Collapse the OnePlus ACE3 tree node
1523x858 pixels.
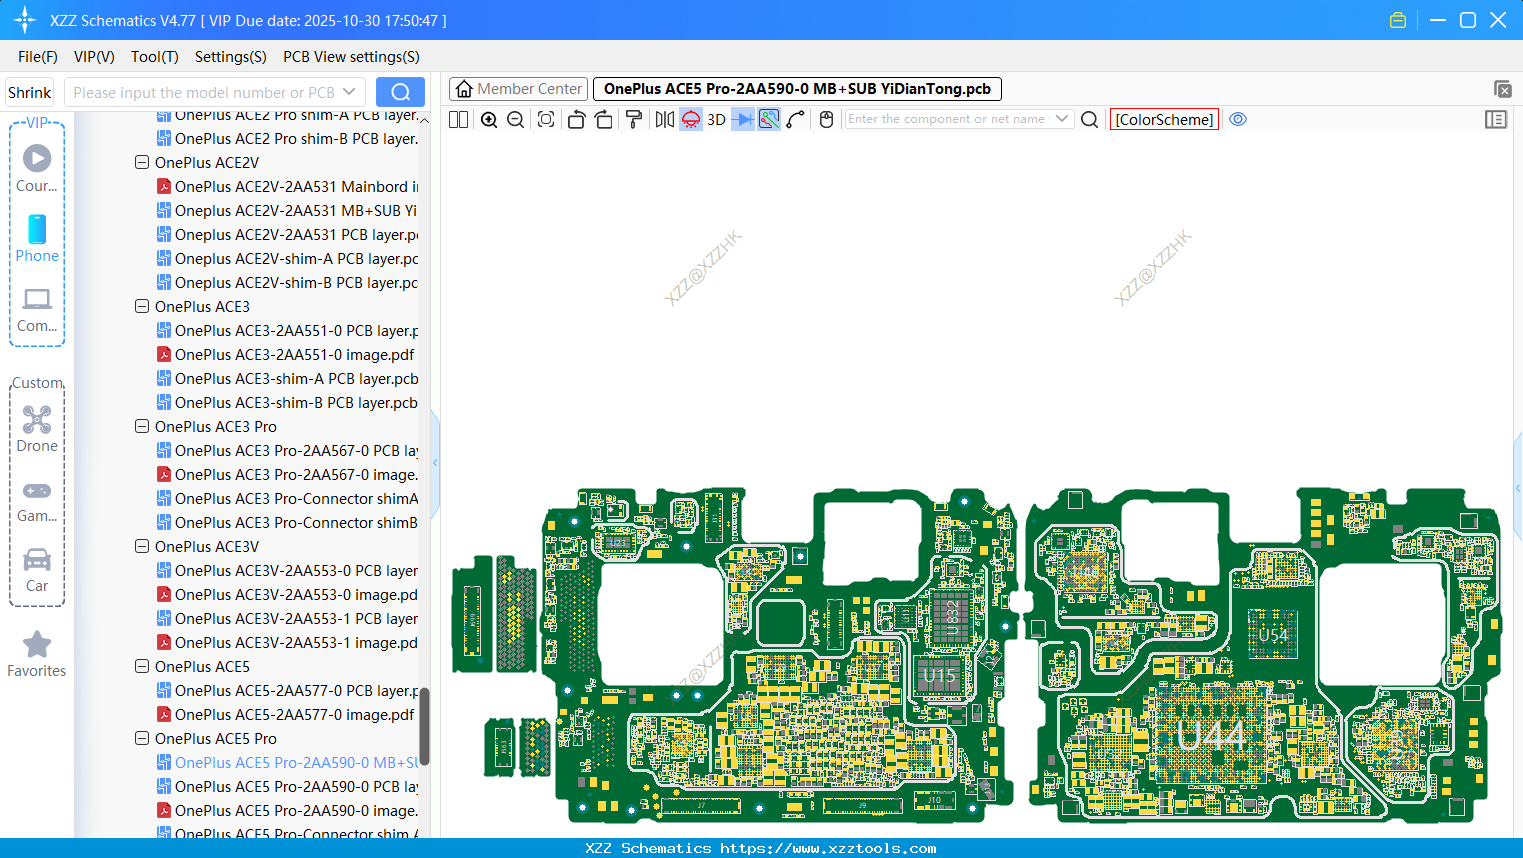tap(142, 306)
